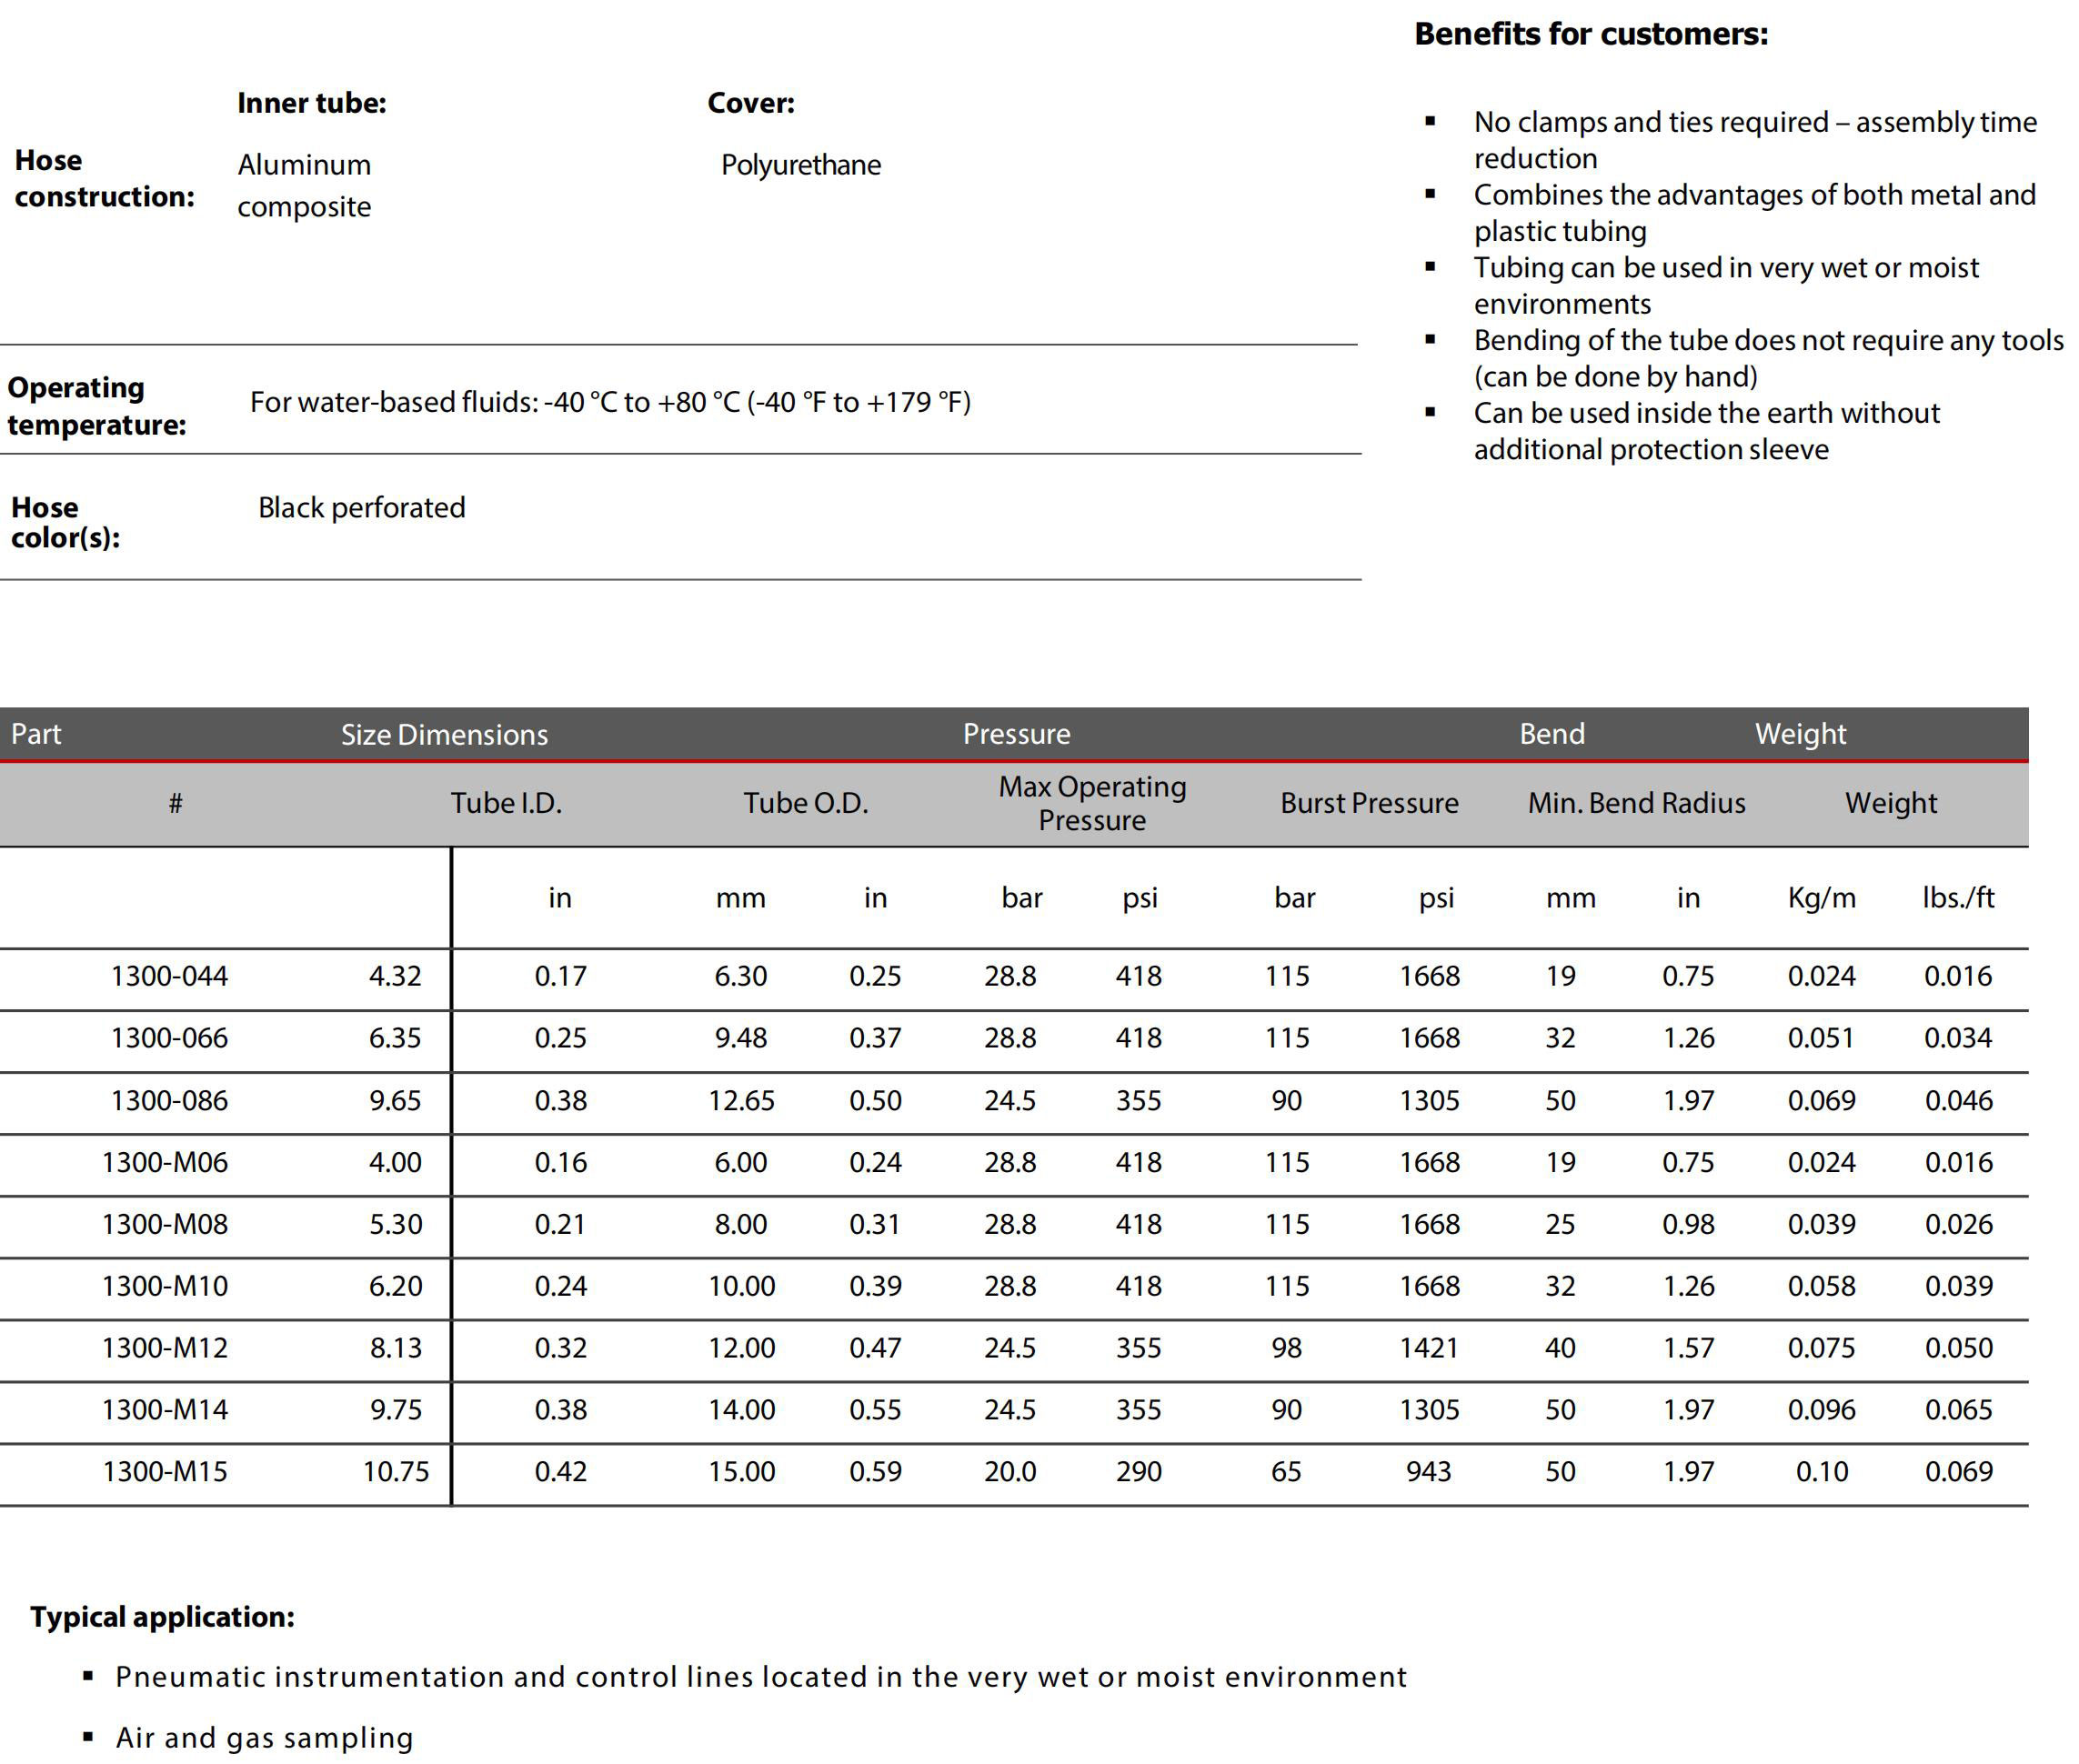
Task: Click the Burst Pressure column header
Action: [1369, 803]
